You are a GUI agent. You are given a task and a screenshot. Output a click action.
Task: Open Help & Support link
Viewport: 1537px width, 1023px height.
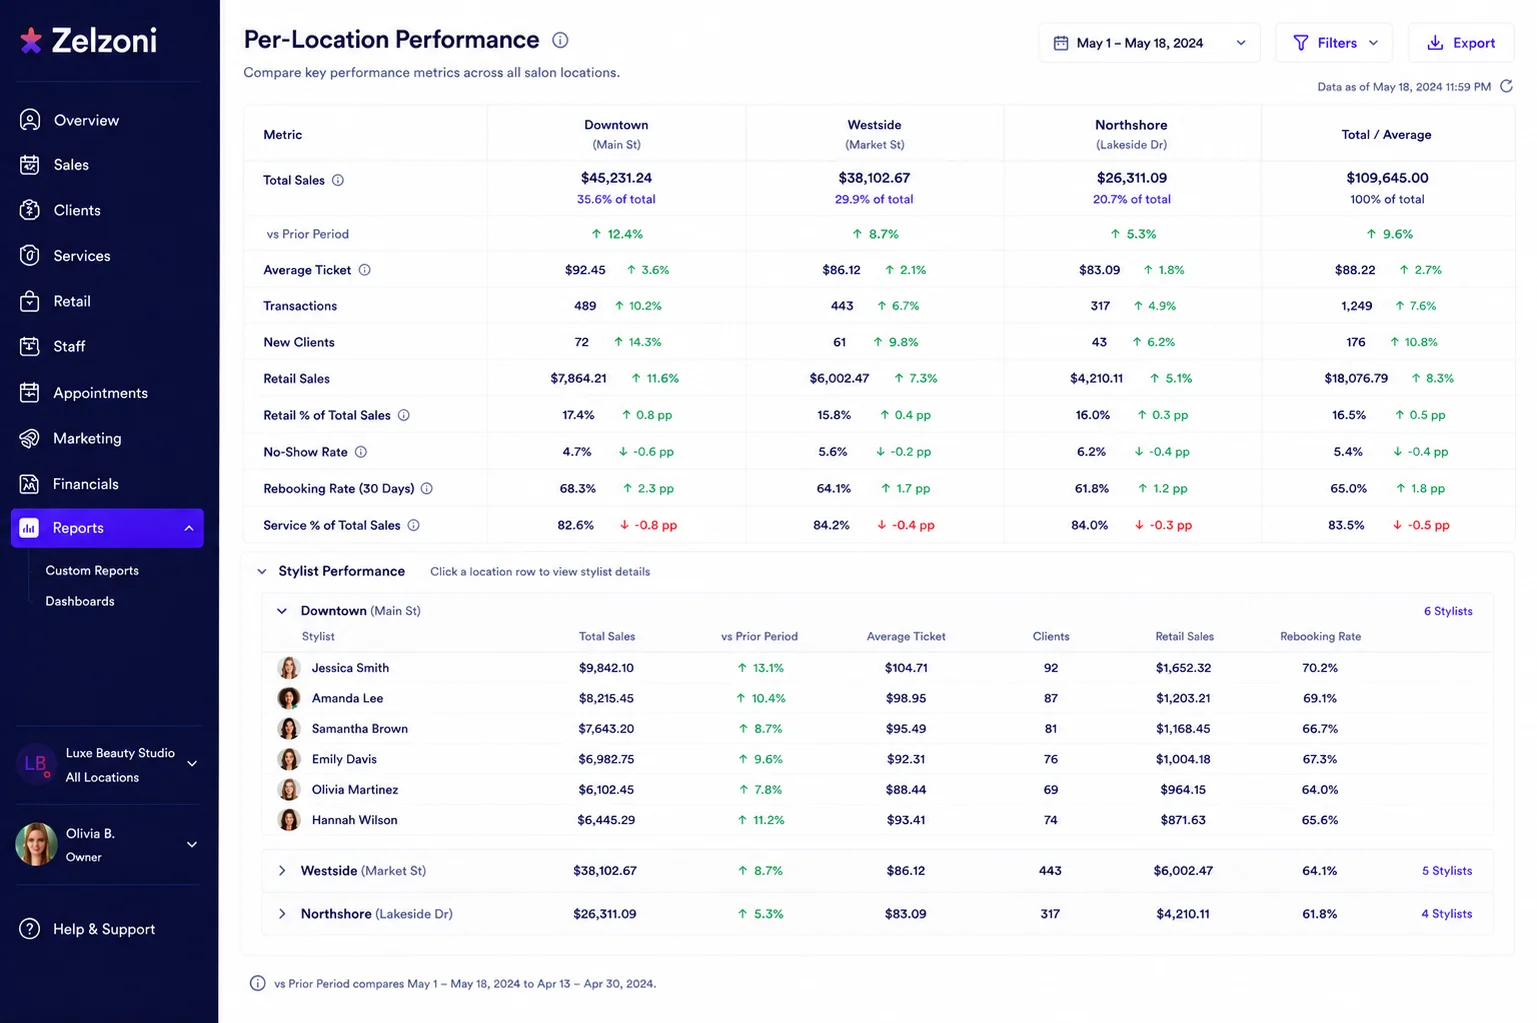click(x=104, y=929)
